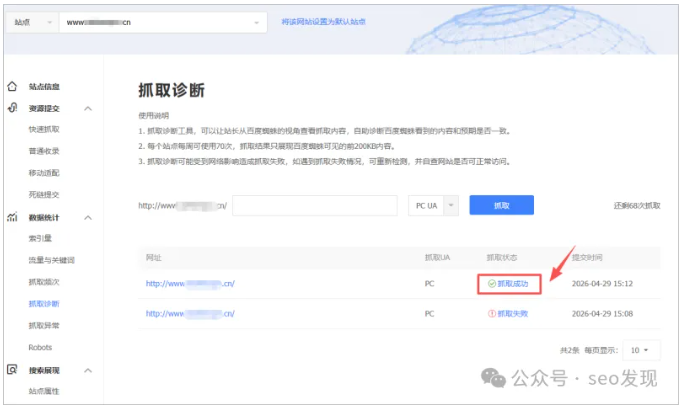
Task: Click the 抓取状态 column header
Action: tap(502, 258)
